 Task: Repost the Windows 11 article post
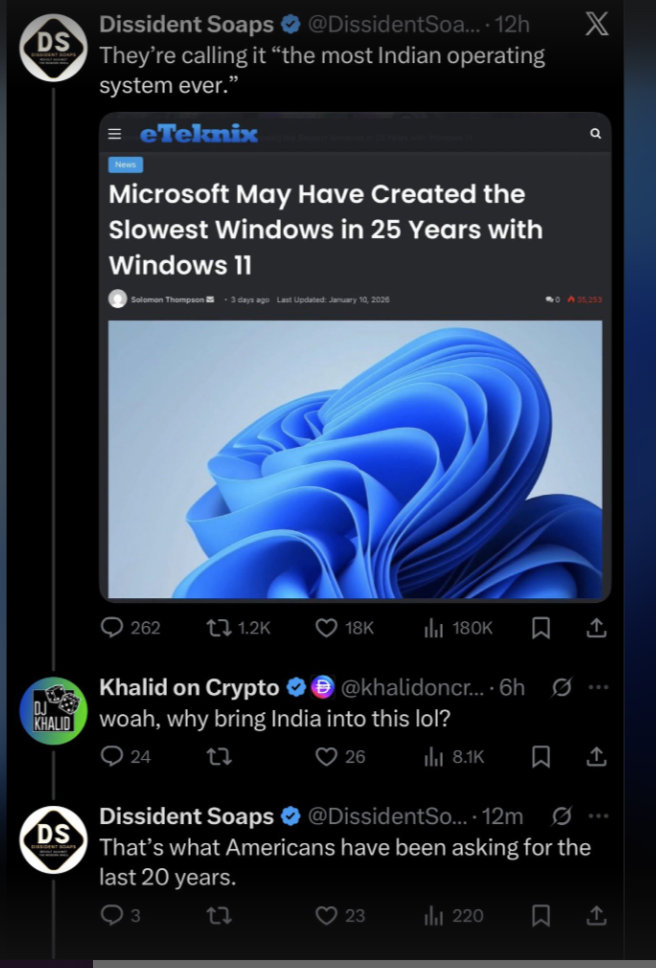click(218, 627)
